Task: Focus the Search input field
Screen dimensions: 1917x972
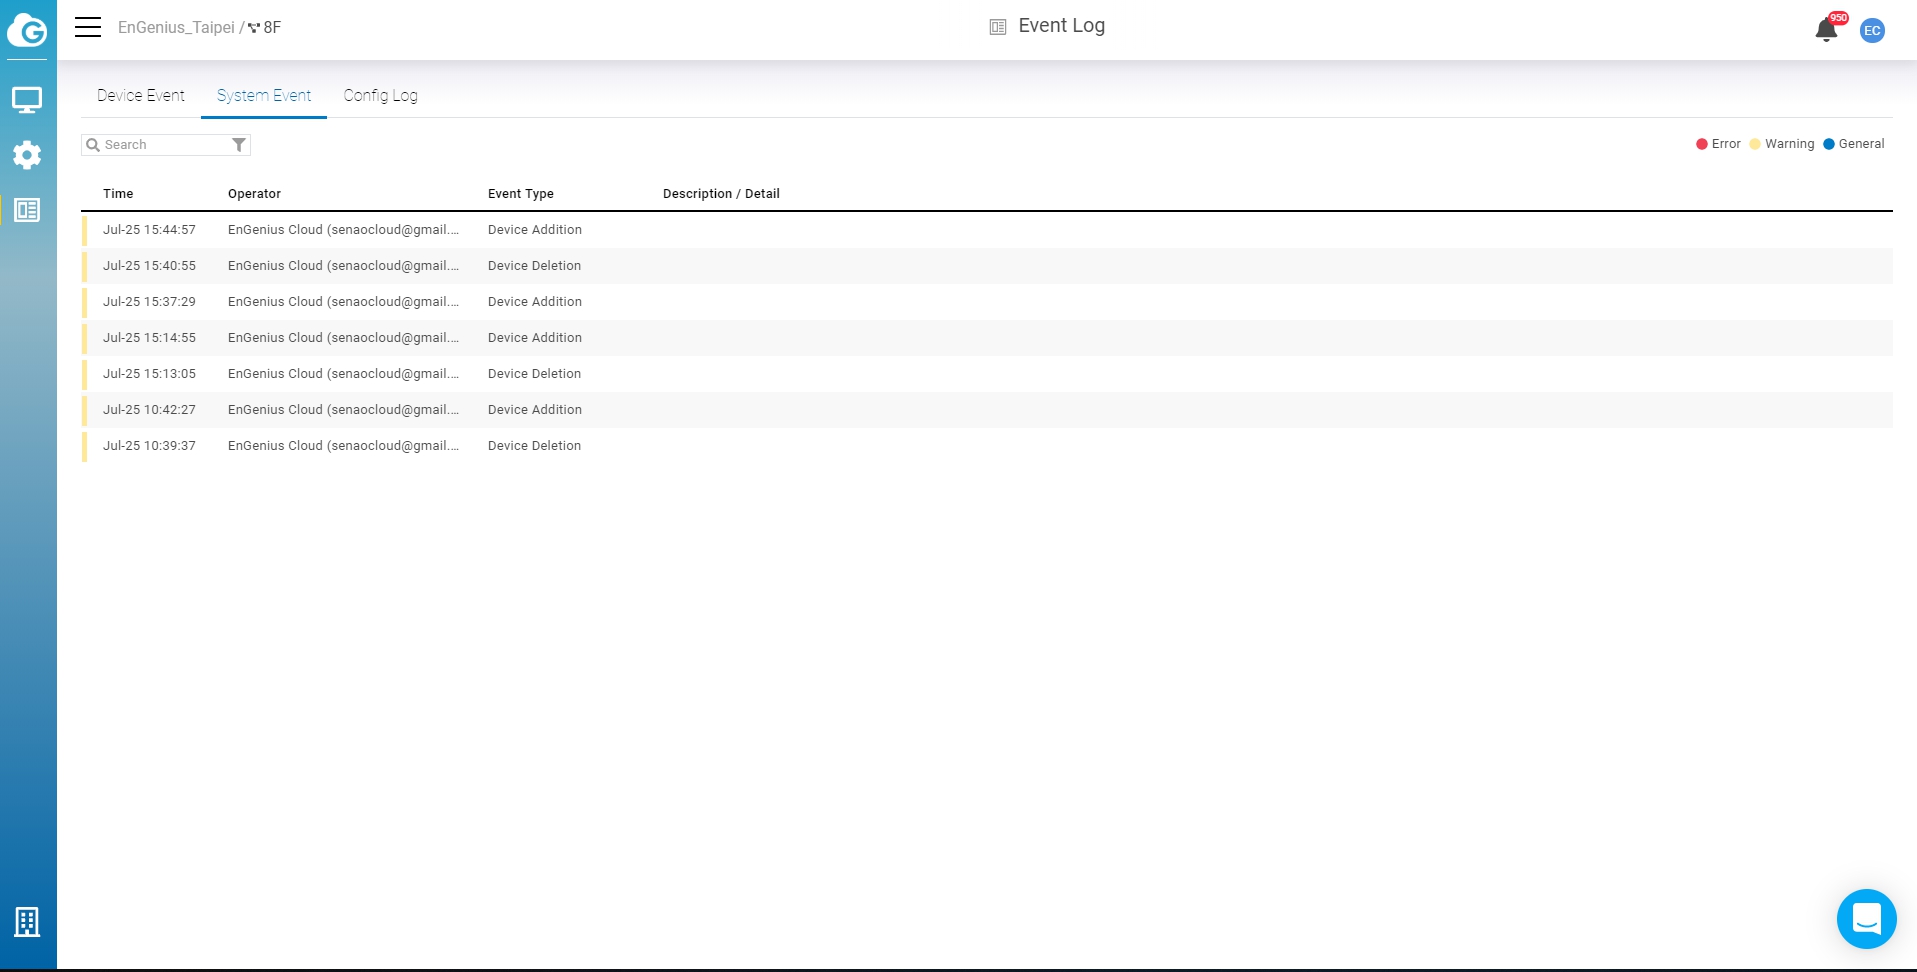Action: click(165, 145)
